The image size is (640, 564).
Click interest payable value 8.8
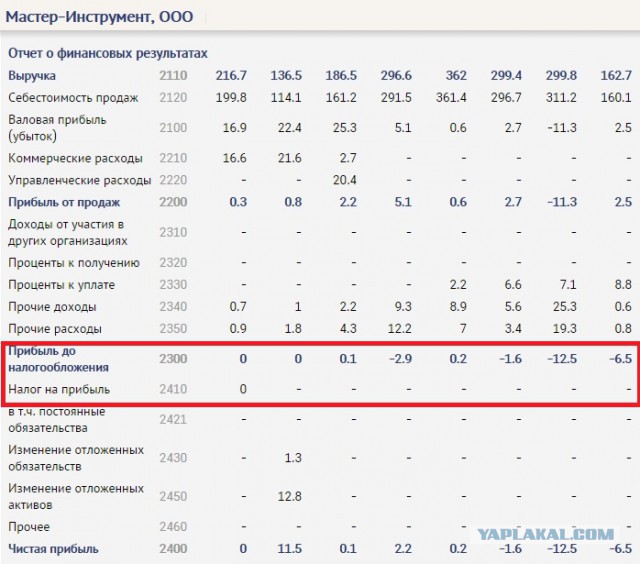coord(623,284)
